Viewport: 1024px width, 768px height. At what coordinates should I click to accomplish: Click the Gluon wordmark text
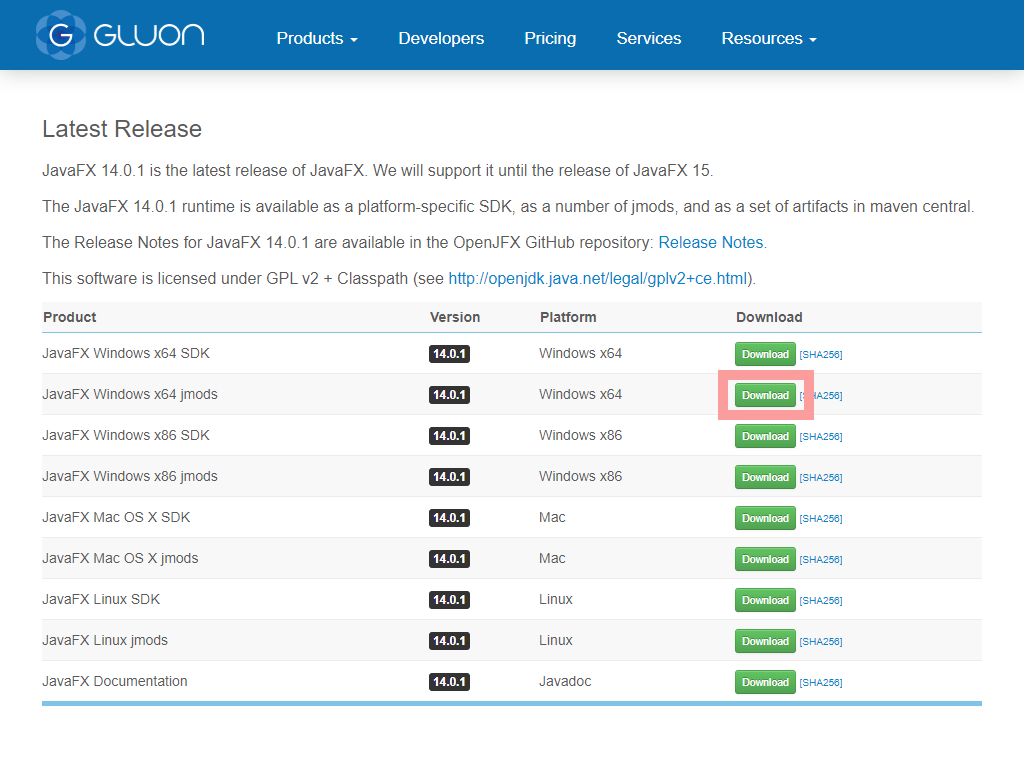(149, 35)
